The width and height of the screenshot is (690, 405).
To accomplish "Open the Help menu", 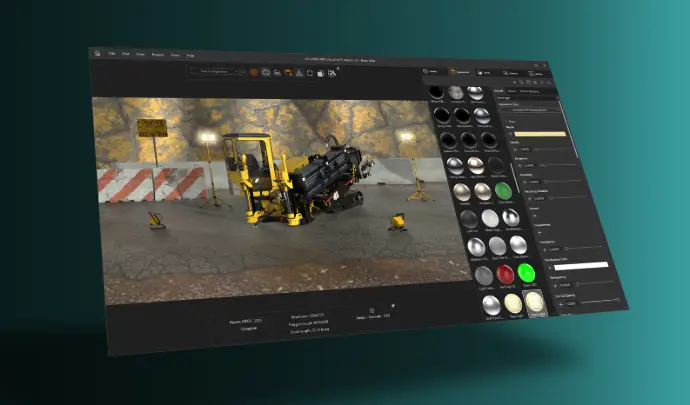I will click(191, 56).
